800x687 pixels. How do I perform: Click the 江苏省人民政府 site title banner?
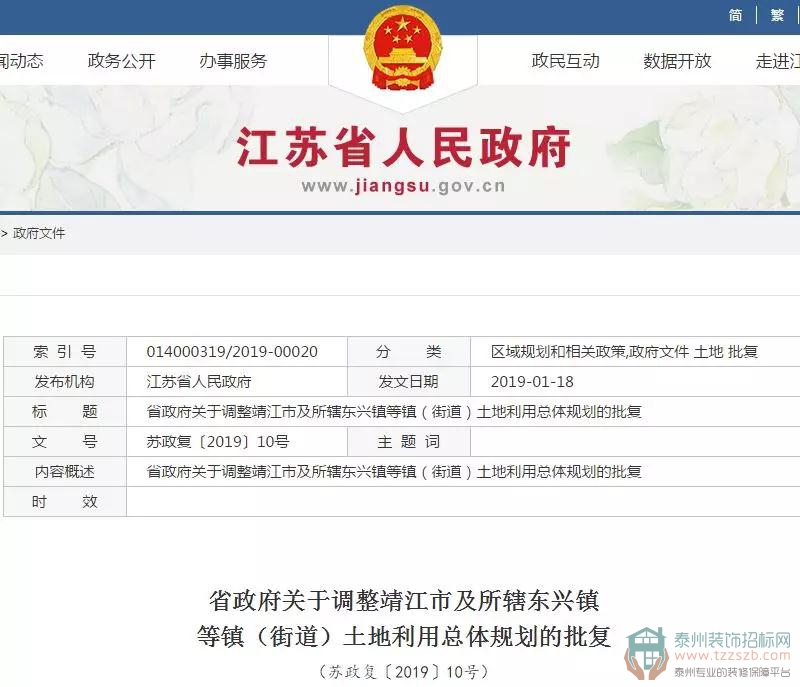tap(403, 149)
